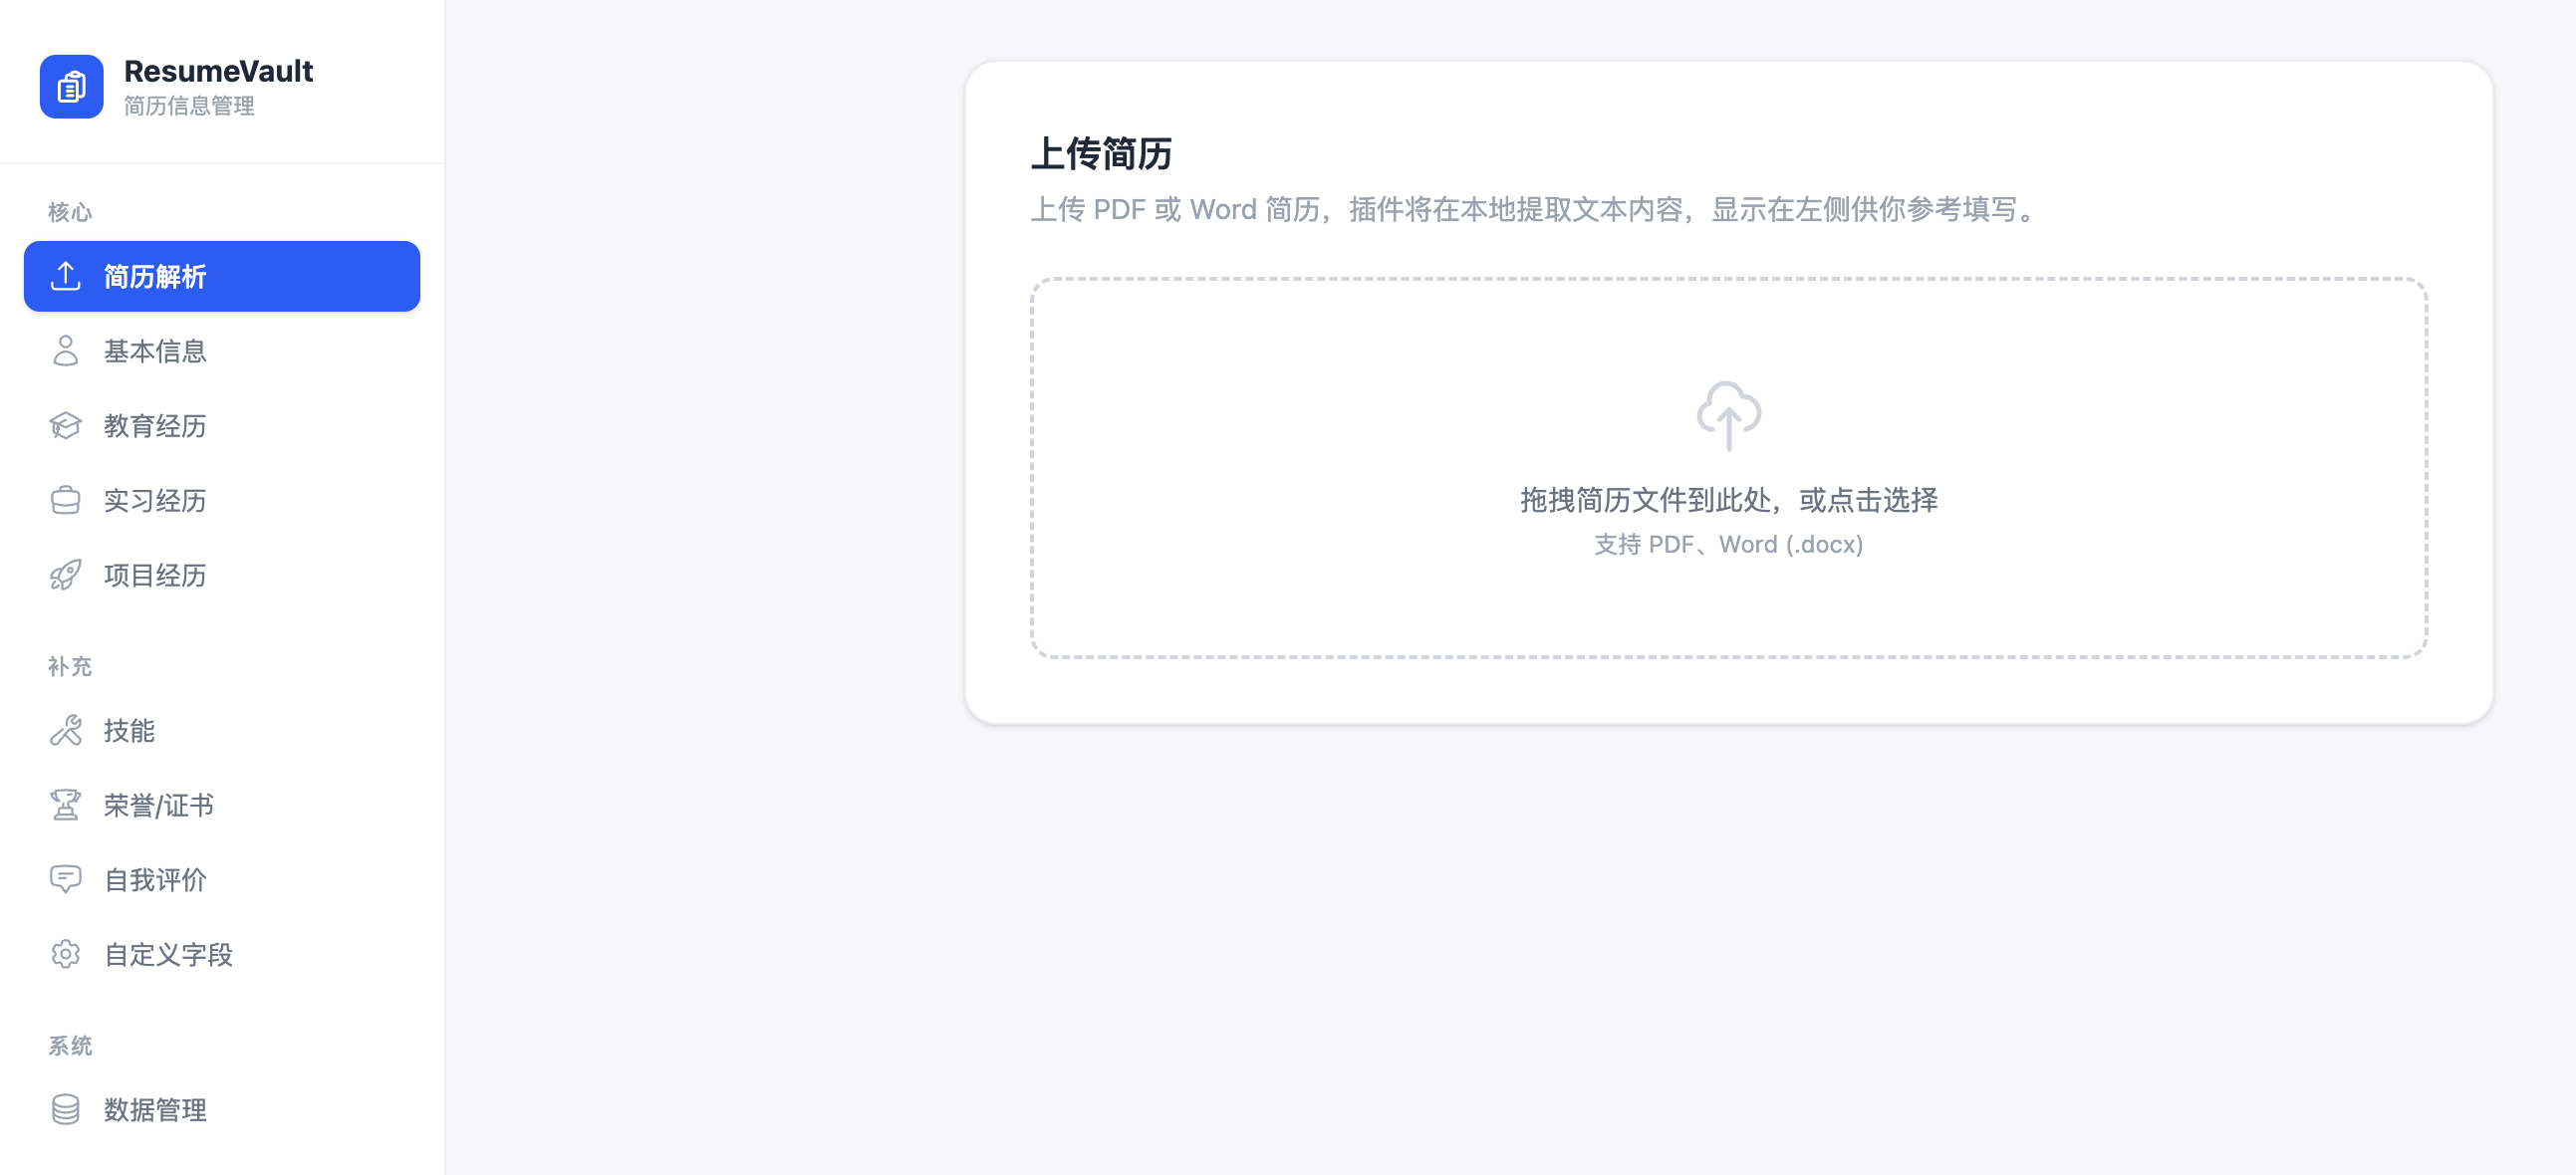The height and width of the screenshot is (1175, 2576).
Task: Click the ResumeVault clipboard logo icon
Action: (71, 87)
